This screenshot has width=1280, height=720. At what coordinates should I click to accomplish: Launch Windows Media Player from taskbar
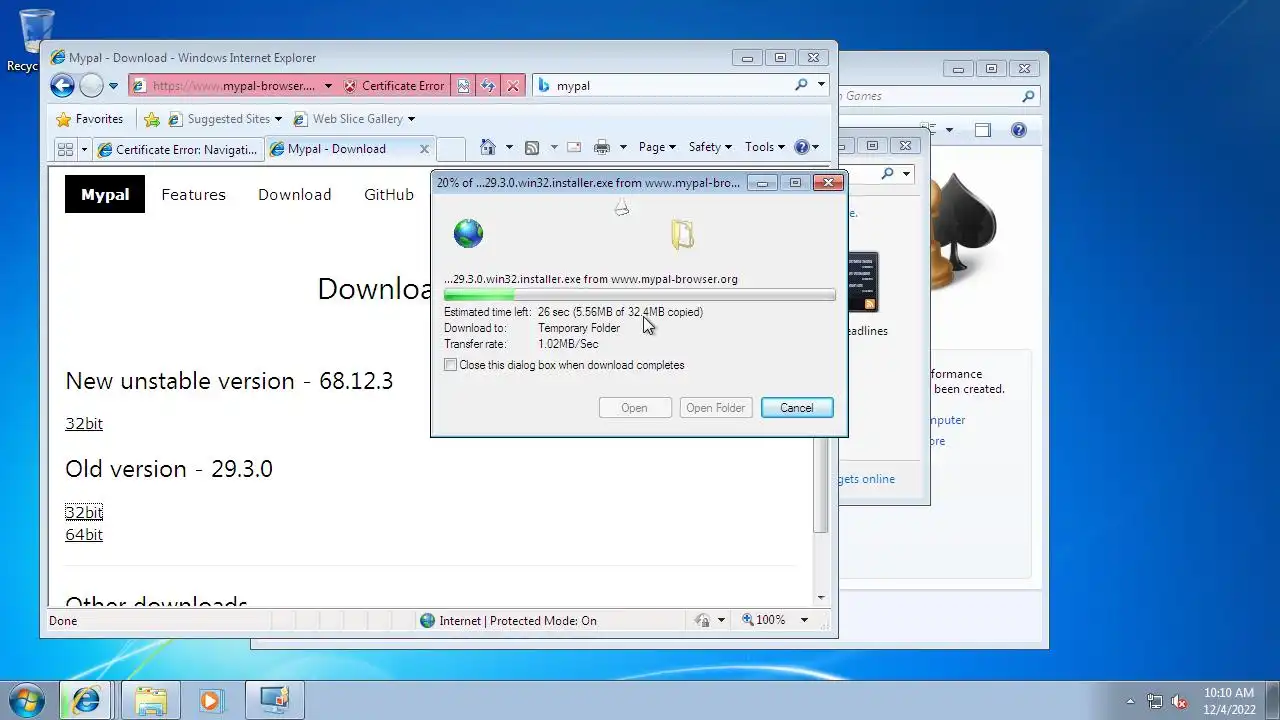pos(210,700)
